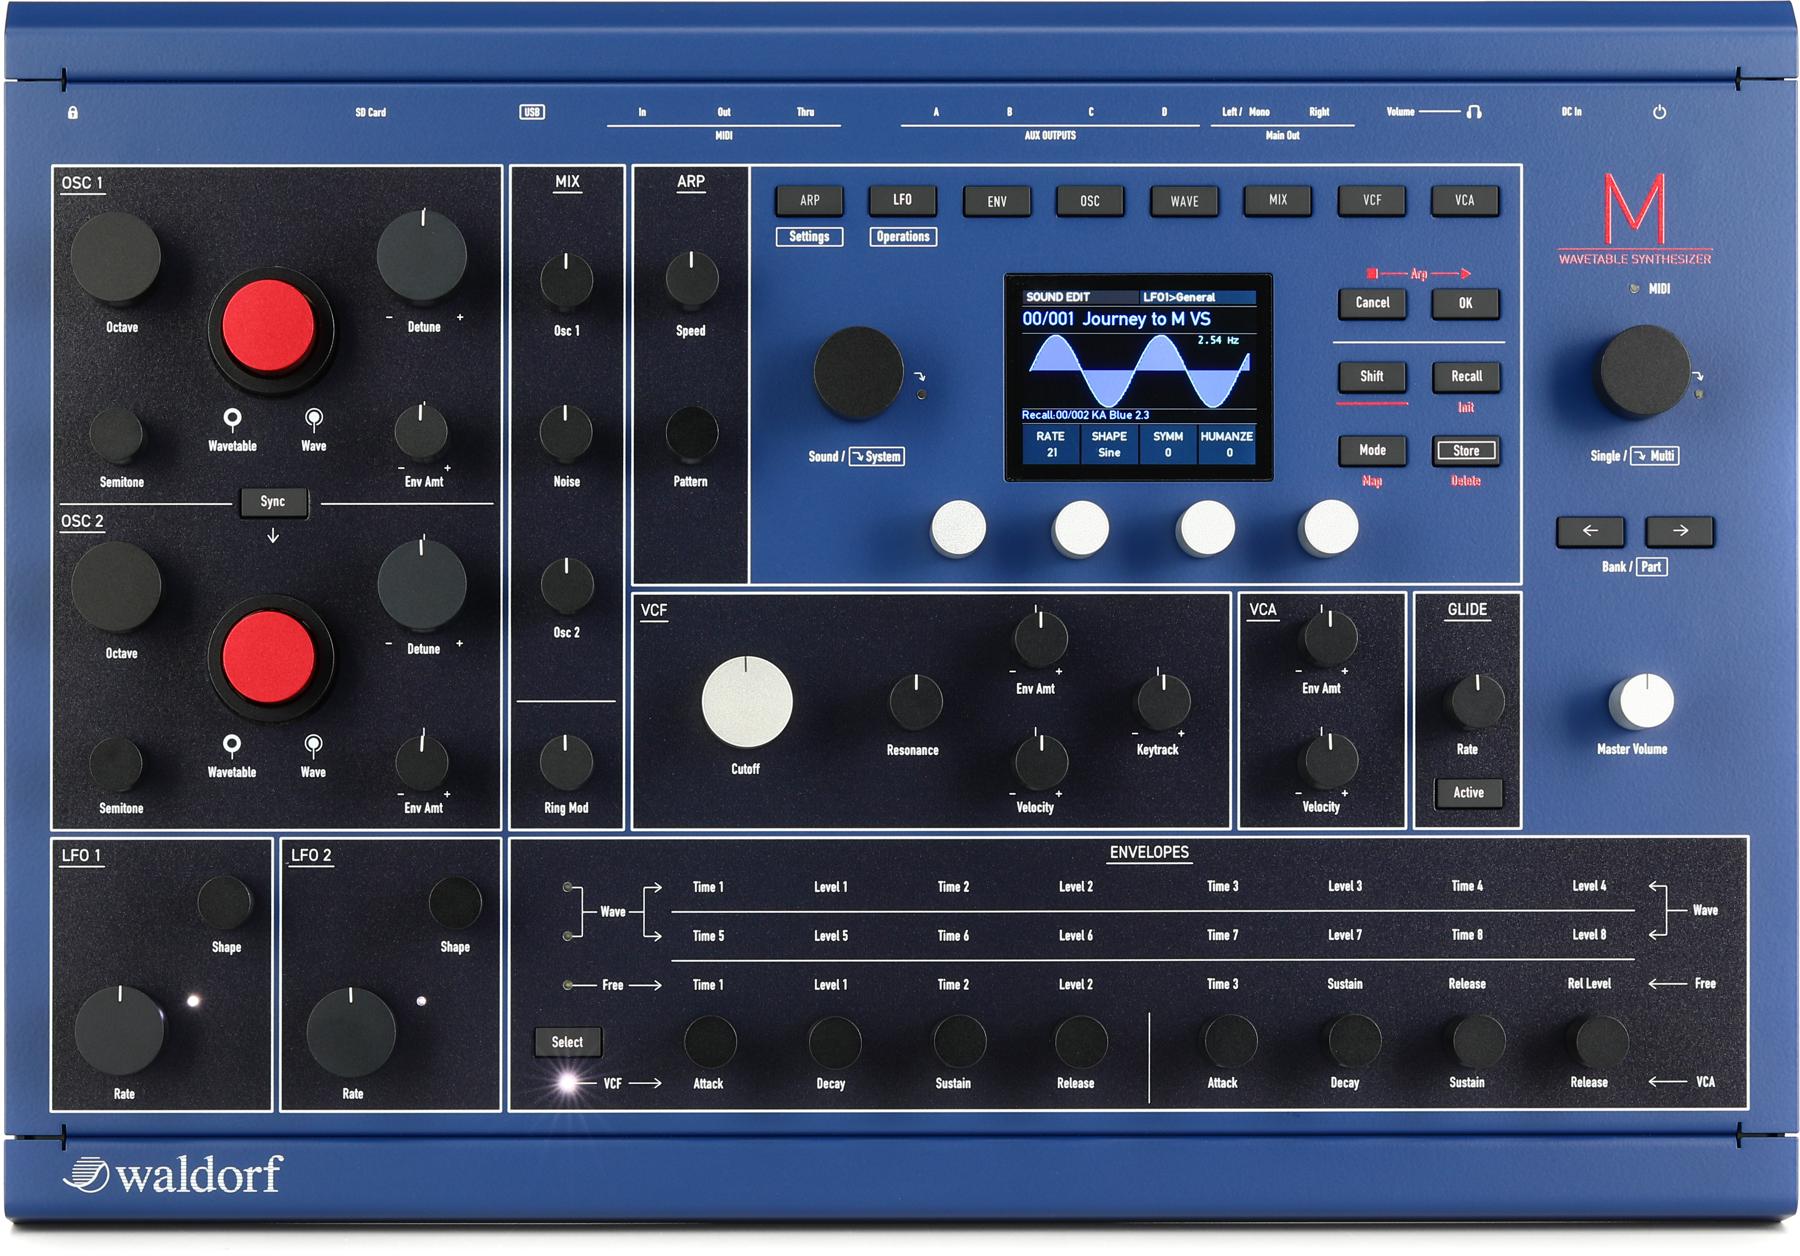Confirm with the OK button
Viewport: 1800px width, 1256px height.
tap(1466, 303)
